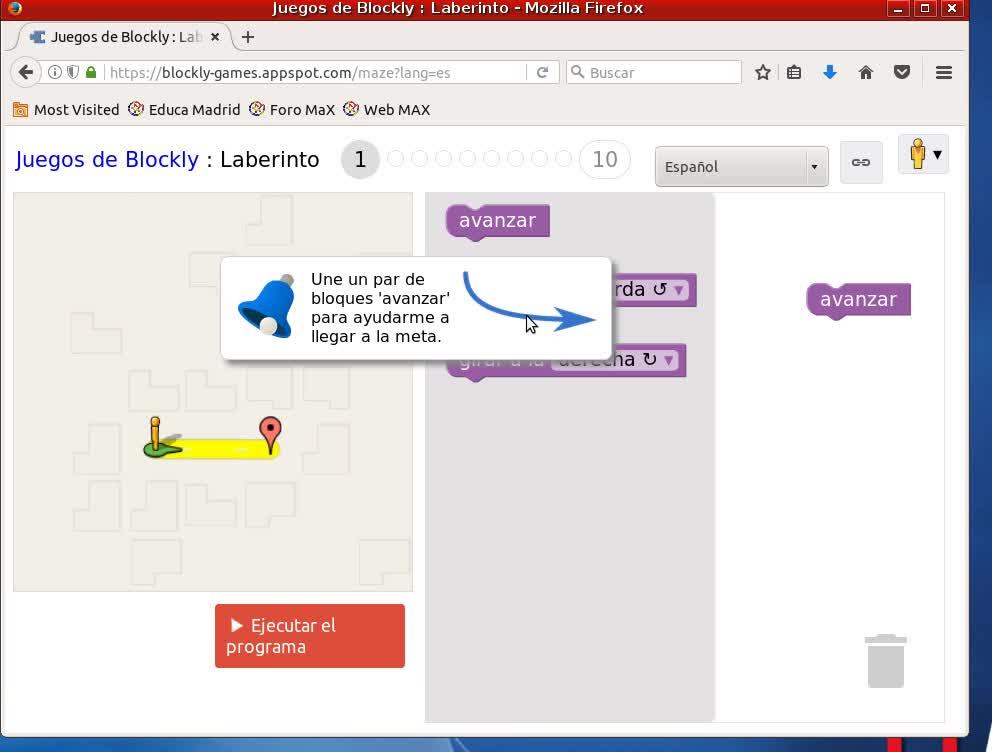Open the Español language dropdown
The image size is (992, 752).
click(741, 167)
